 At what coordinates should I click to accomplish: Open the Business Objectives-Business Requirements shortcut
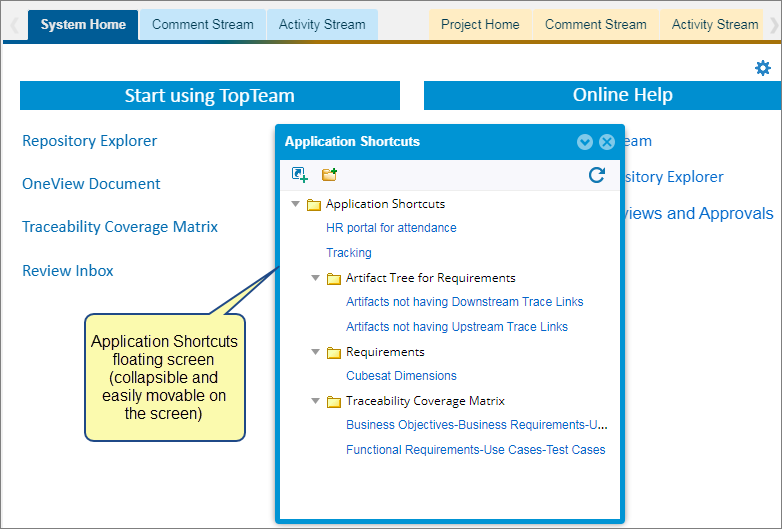pos(477,425)
